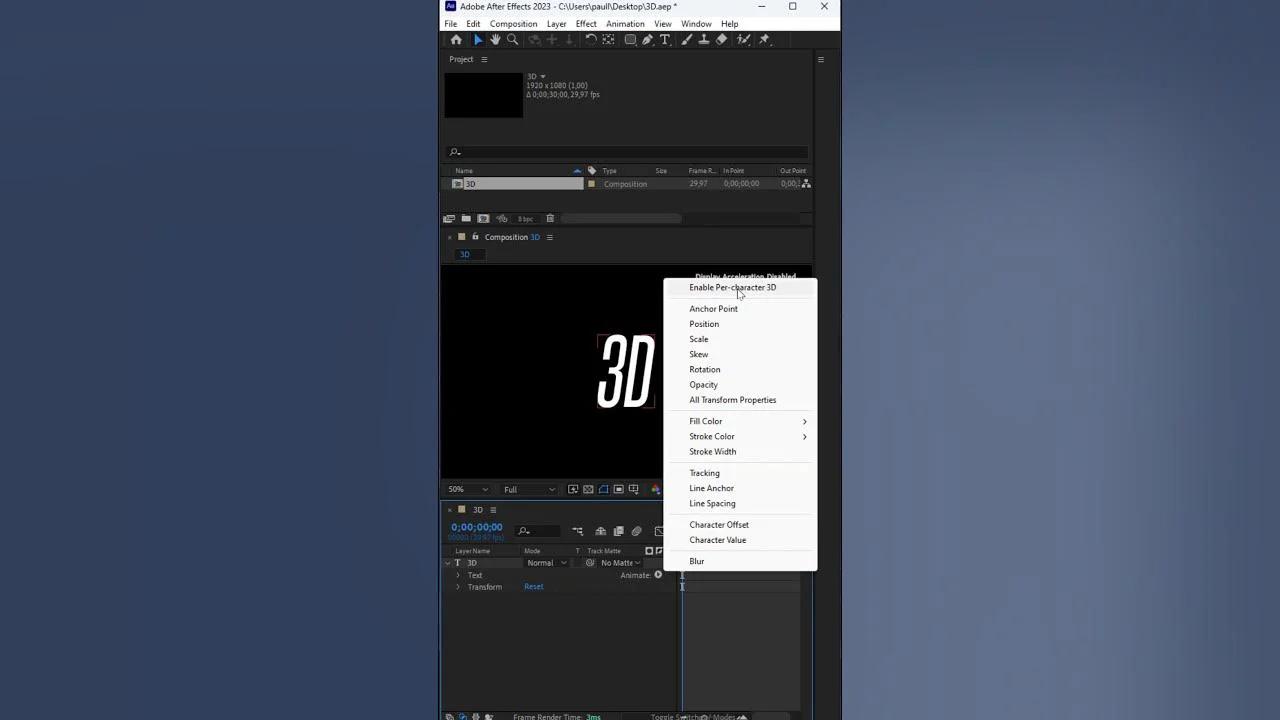The image size is (1280, 720).
Task: Click the New Composition icon in the Project panel
Action: coord(483,219)
